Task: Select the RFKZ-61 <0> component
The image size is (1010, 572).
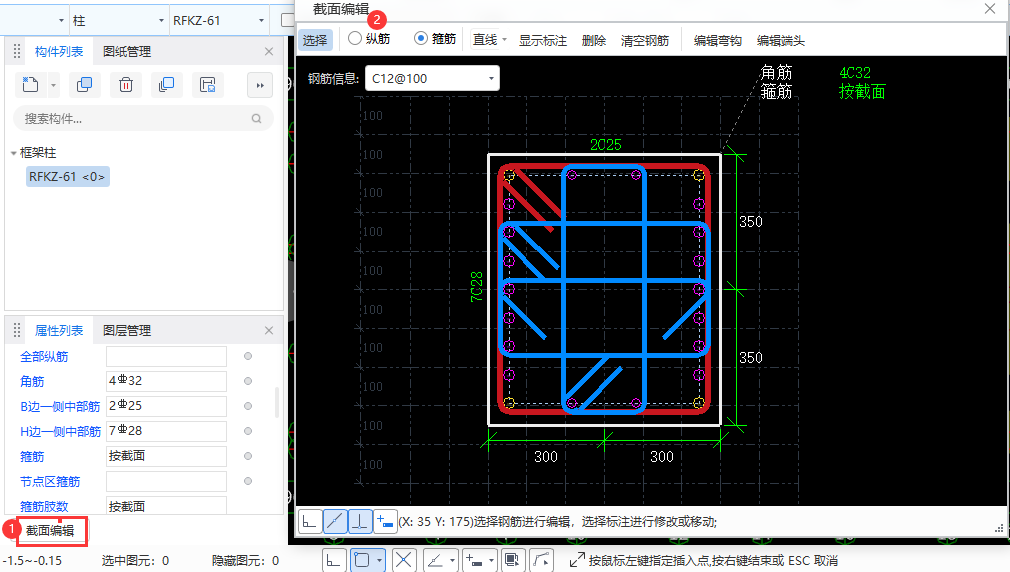Action: pos(67,176)
